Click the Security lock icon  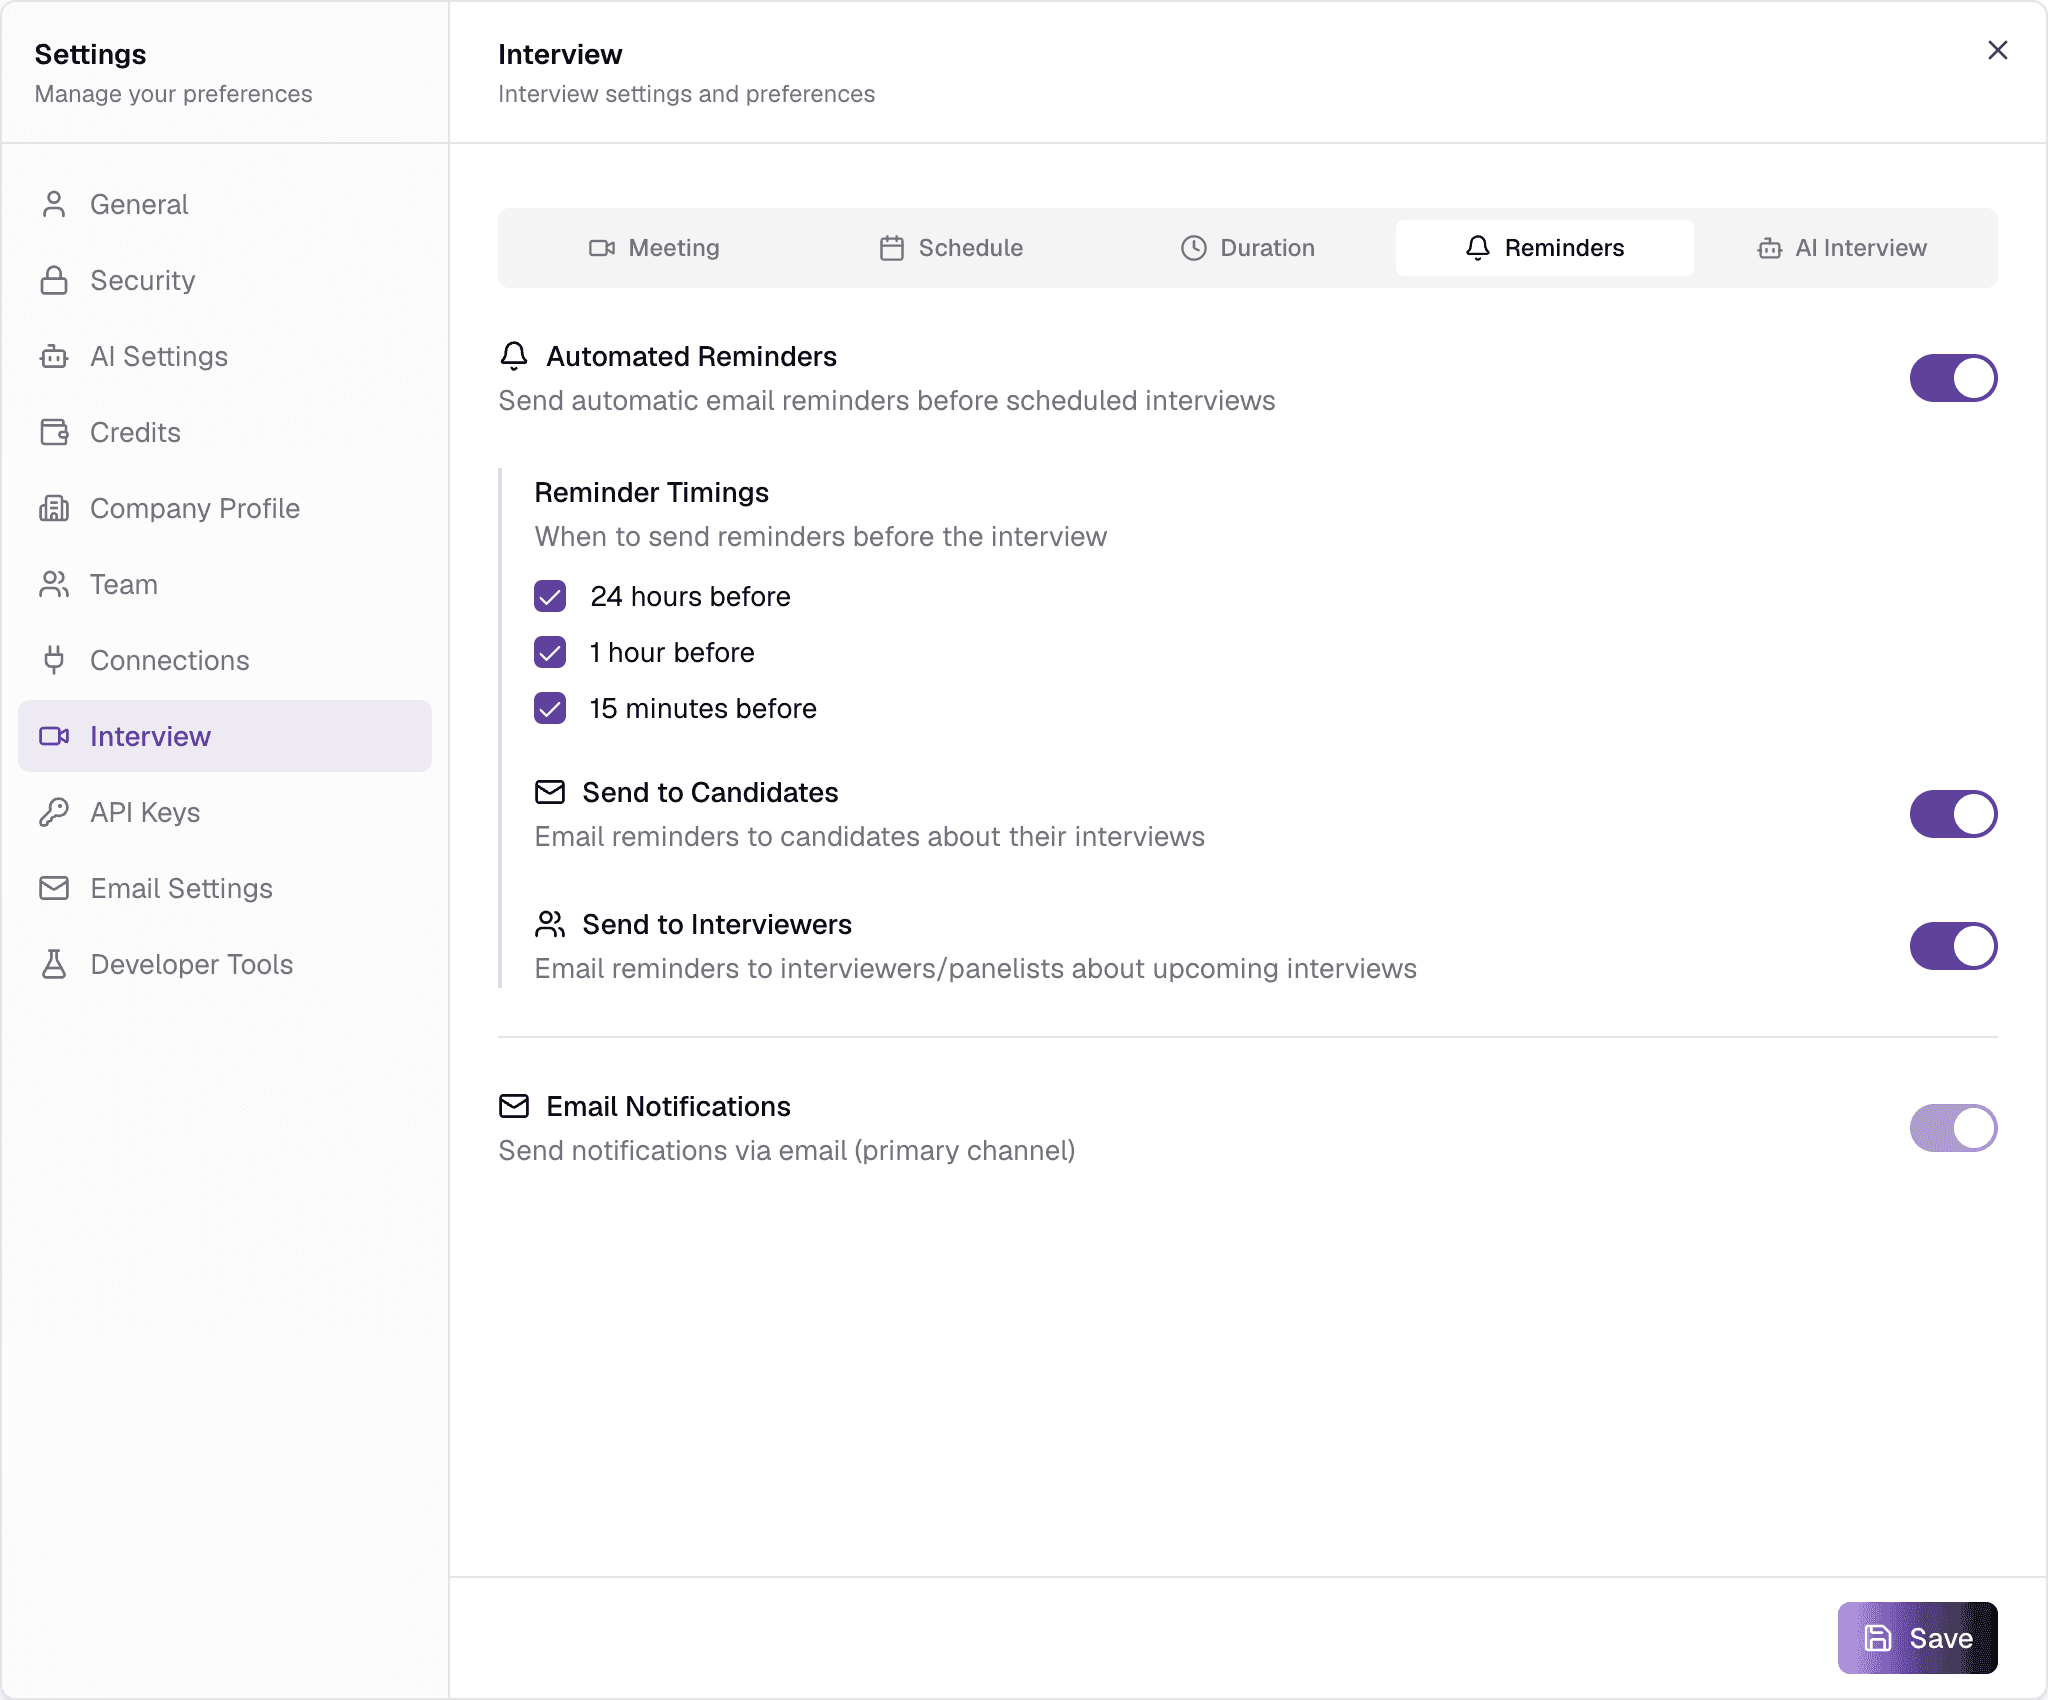point(54,280)
